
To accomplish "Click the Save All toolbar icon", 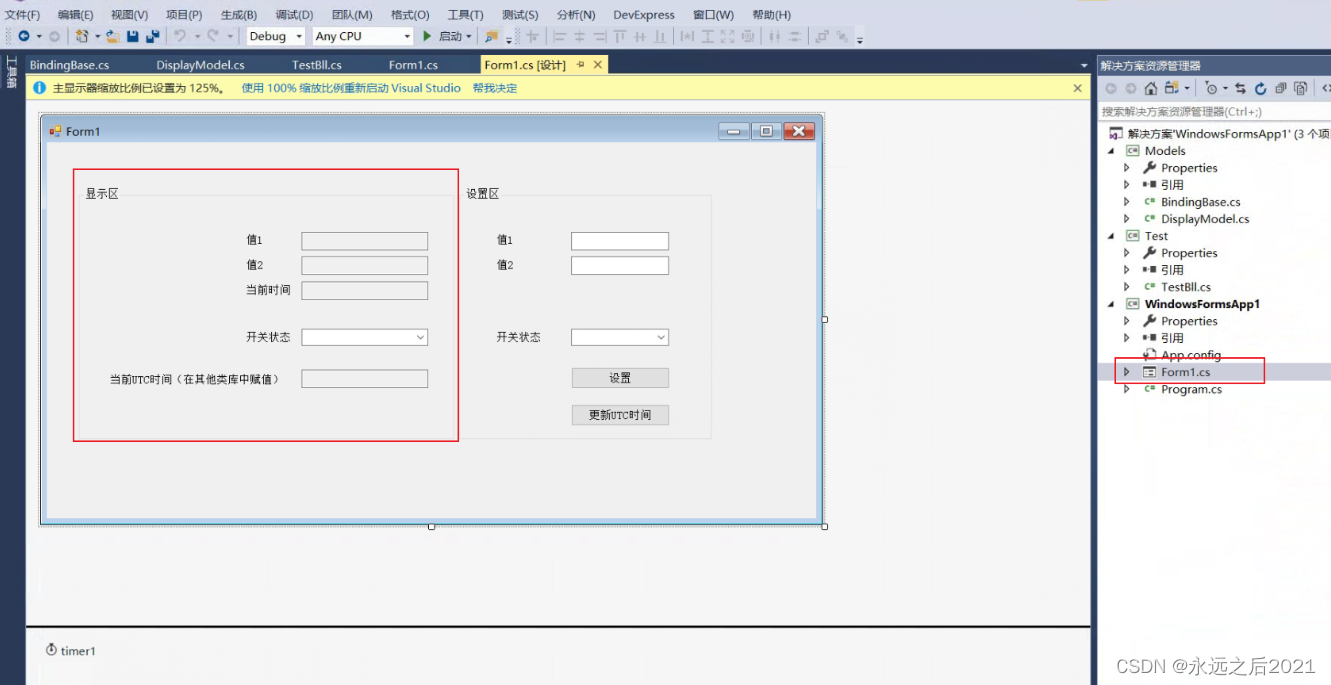I will (152, 36).
